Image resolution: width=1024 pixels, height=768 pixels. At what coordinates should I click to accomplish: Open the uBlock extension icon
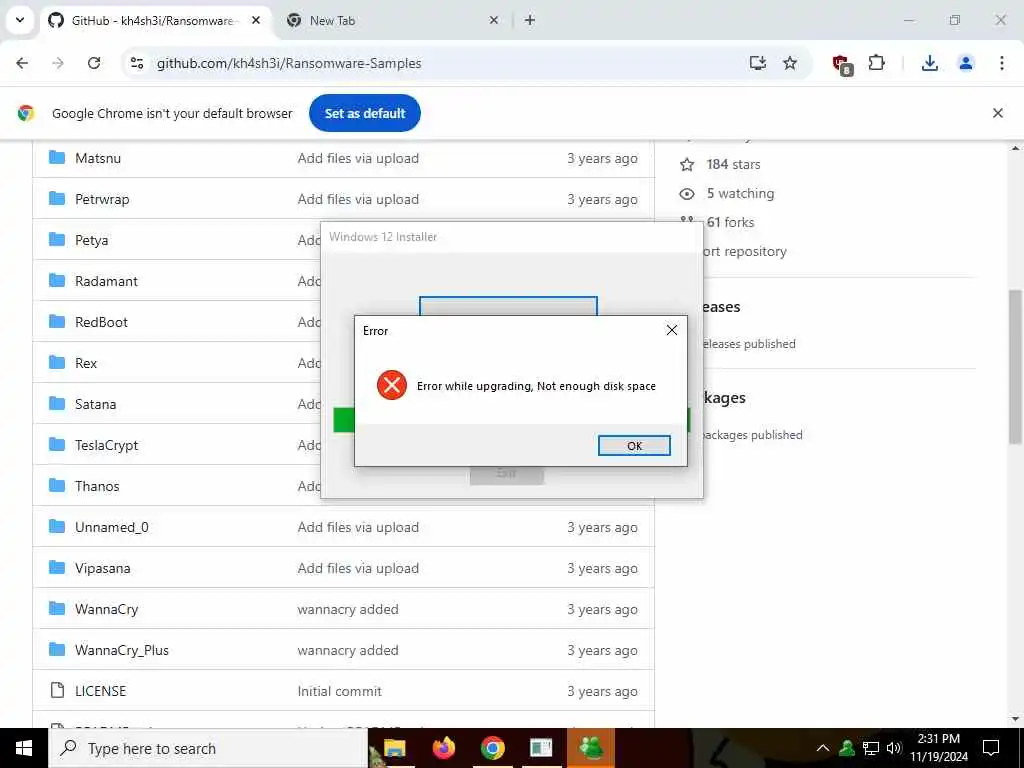(x=841, y=63)
